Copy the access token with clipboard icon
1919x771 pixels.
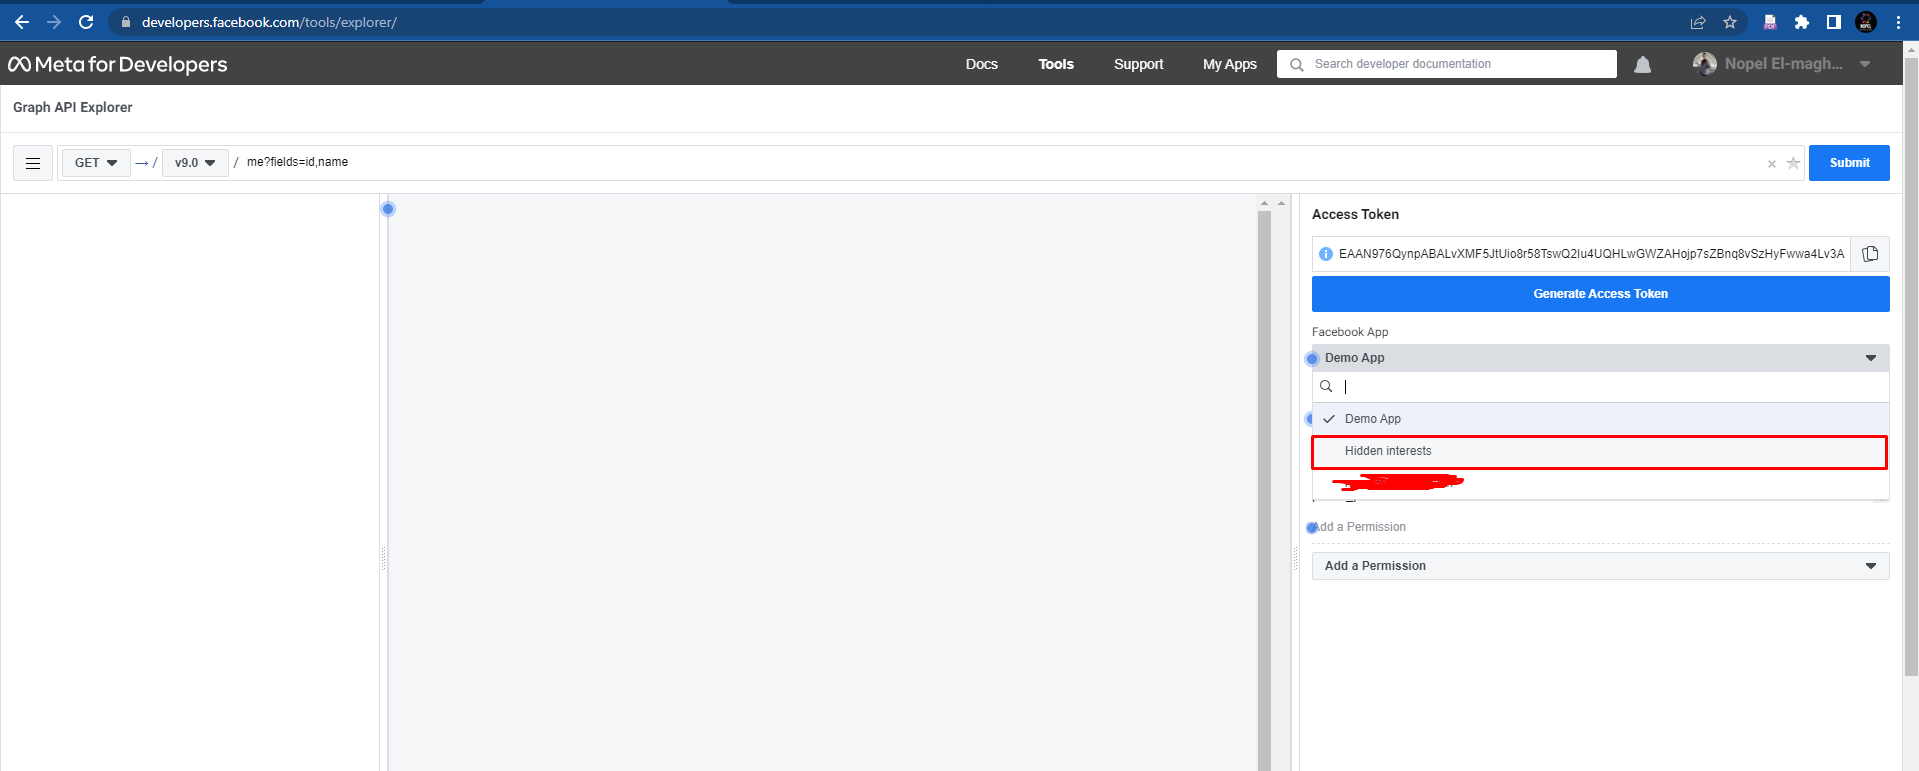click(1870, 254)
